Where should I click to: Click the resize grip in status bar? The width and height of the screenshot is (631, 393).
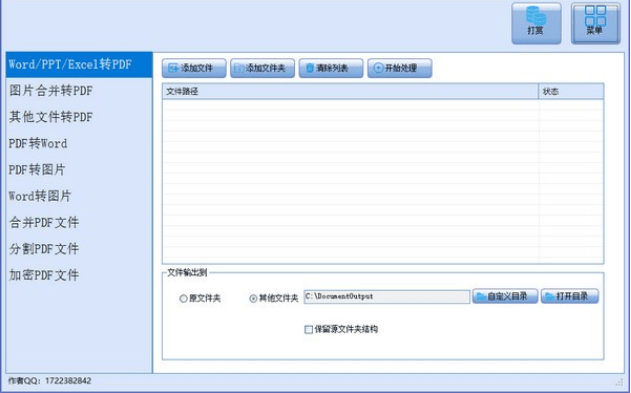click(619, 382)
